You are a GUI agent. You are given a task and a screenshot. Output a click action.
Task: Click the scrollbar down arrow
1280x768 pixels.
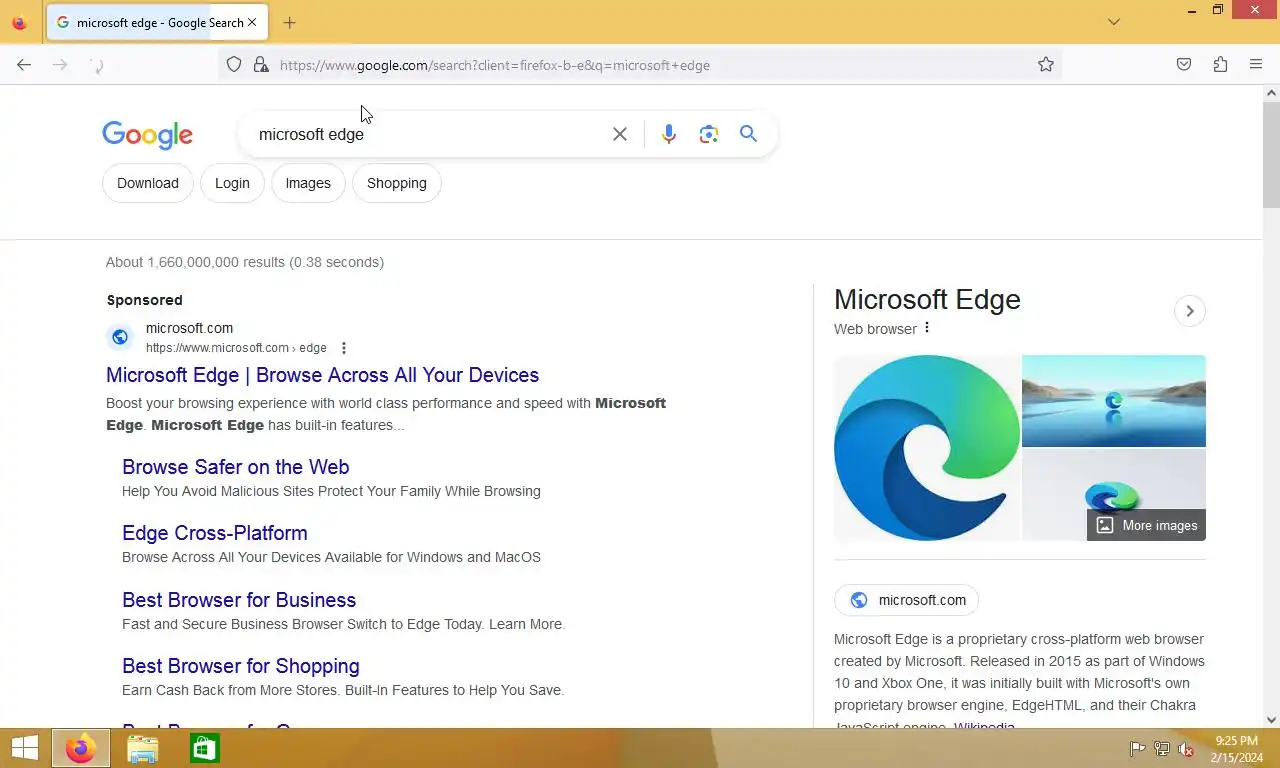[x=1271, y=719]
